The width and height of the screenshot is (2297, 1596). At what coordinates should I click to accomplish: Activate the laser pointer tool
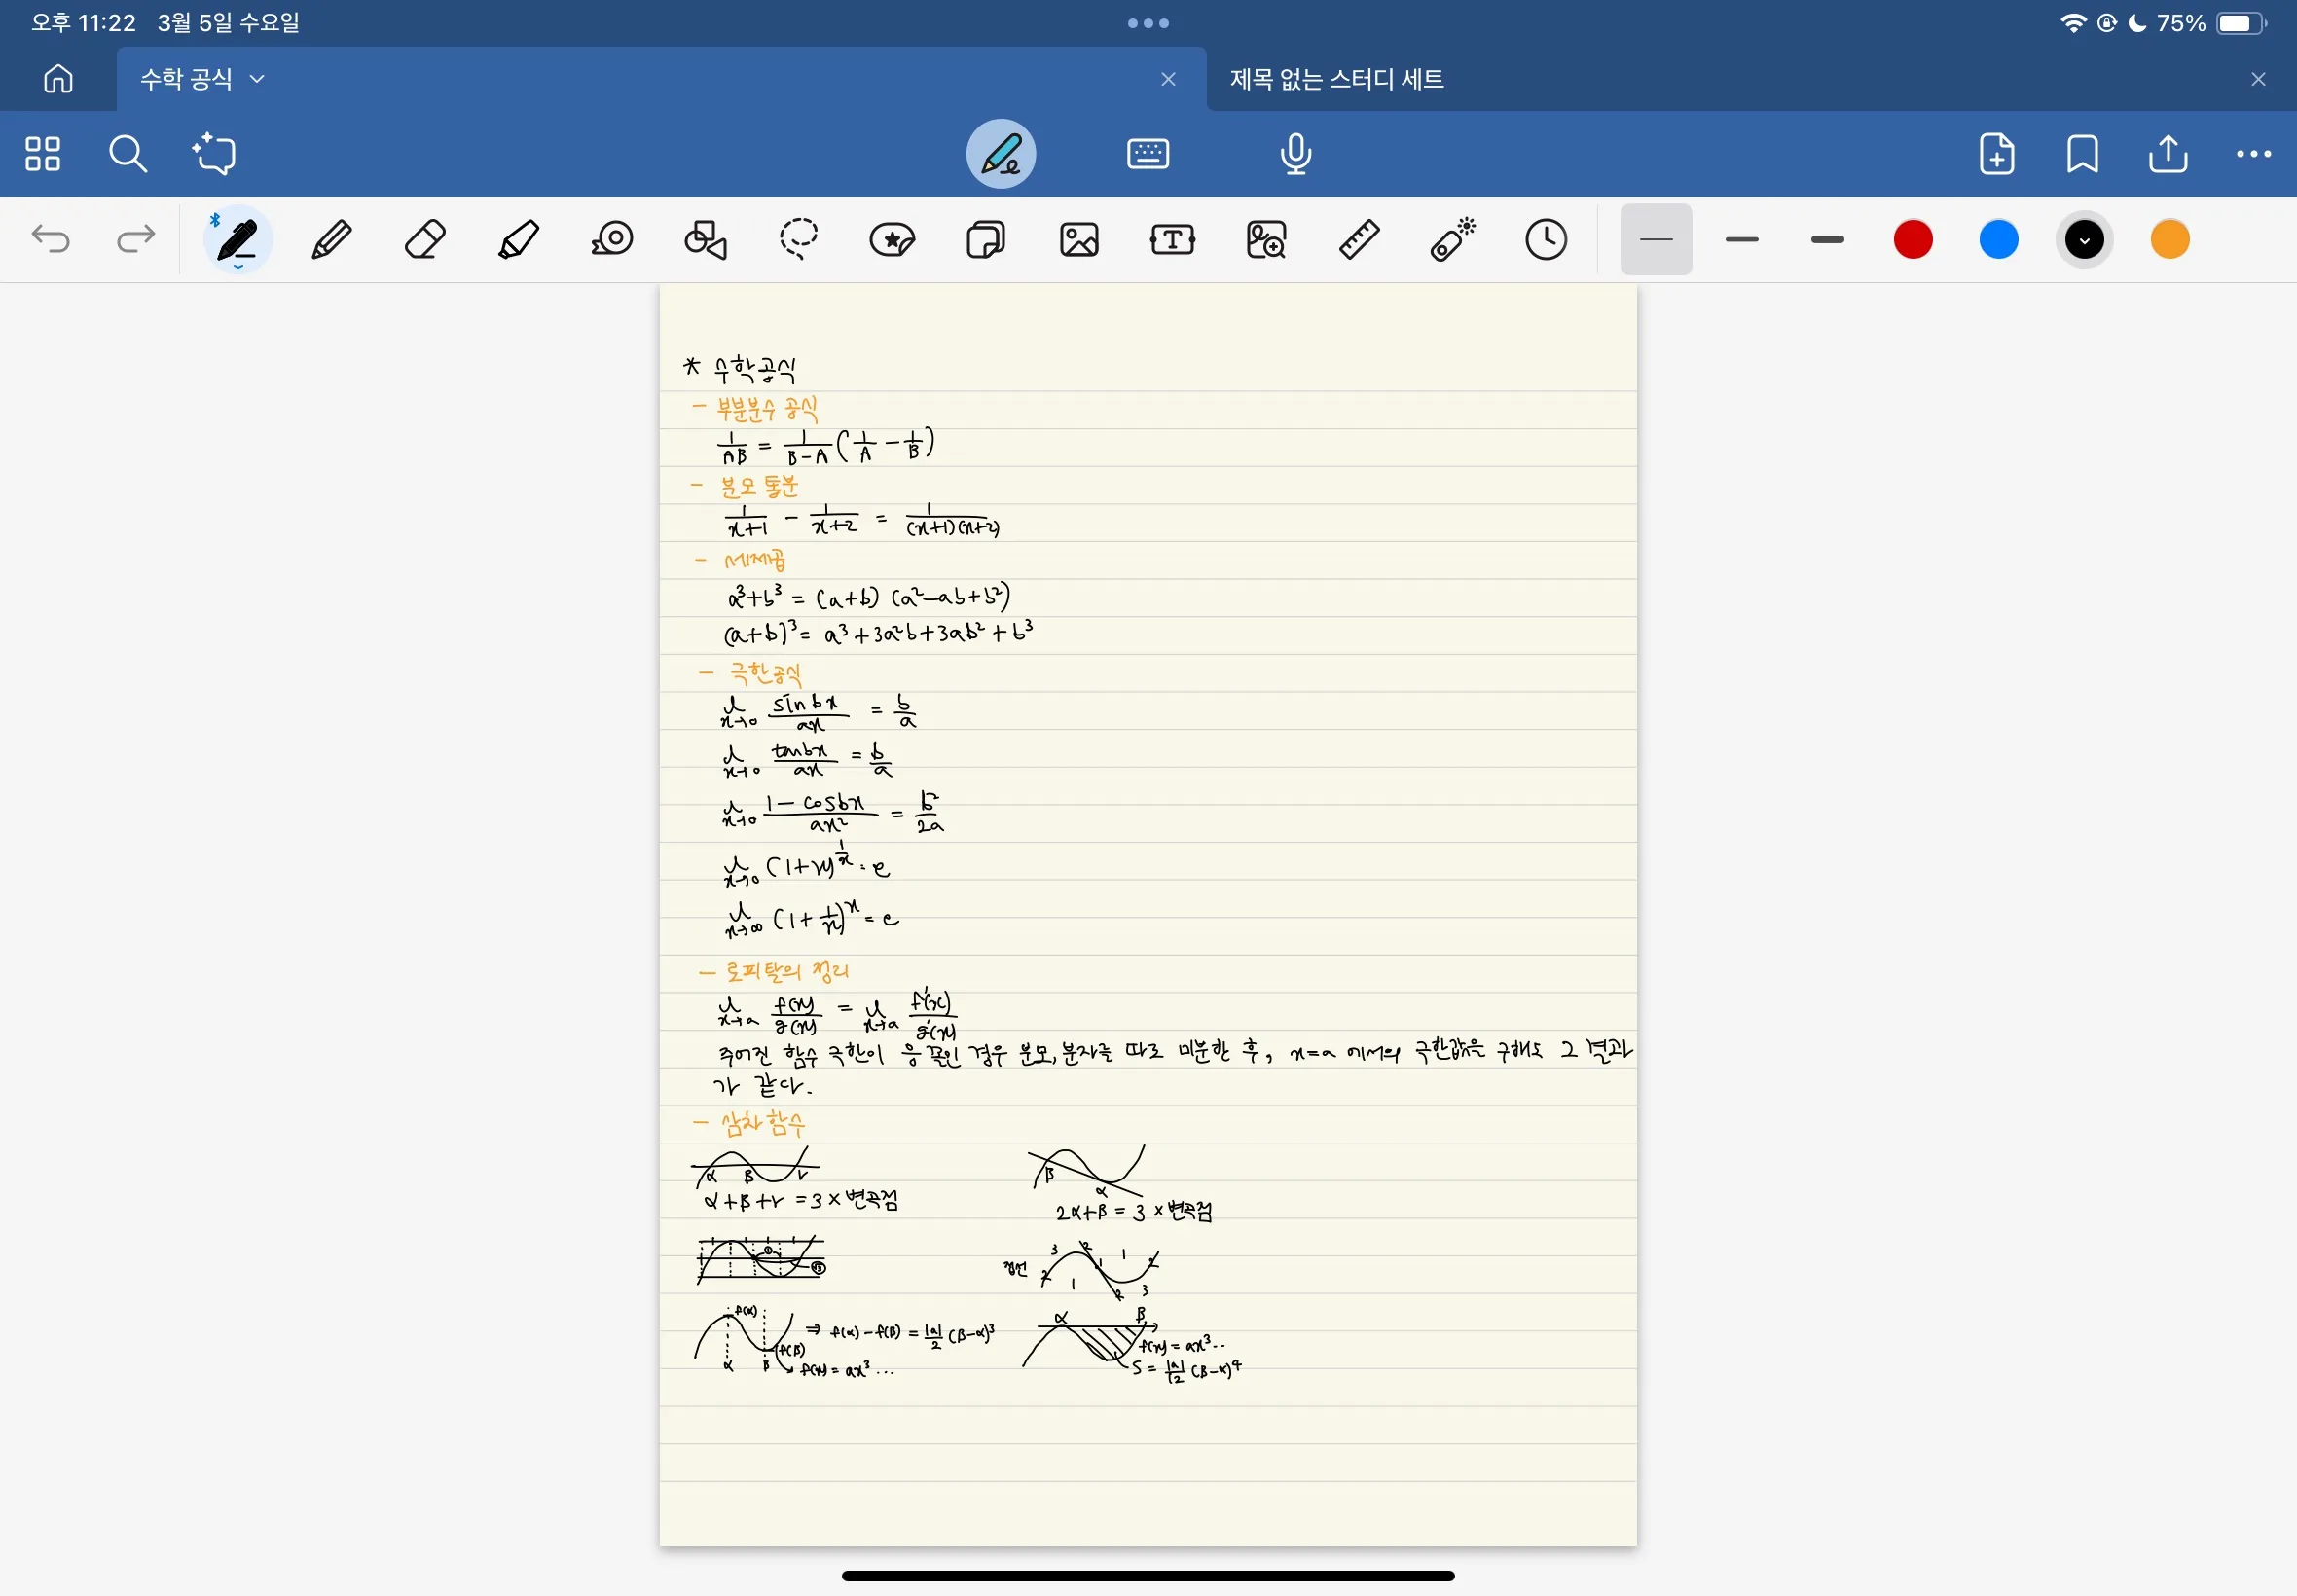[x=1452, y=240]
